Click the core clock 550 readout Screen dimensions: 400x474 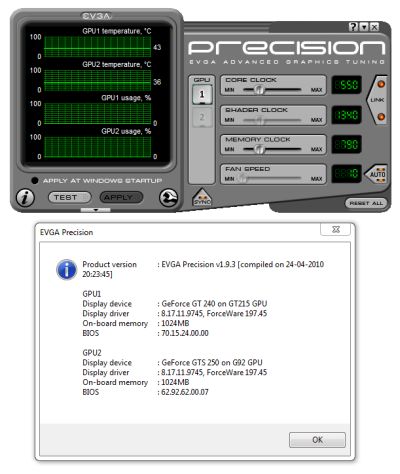[347, 85]
